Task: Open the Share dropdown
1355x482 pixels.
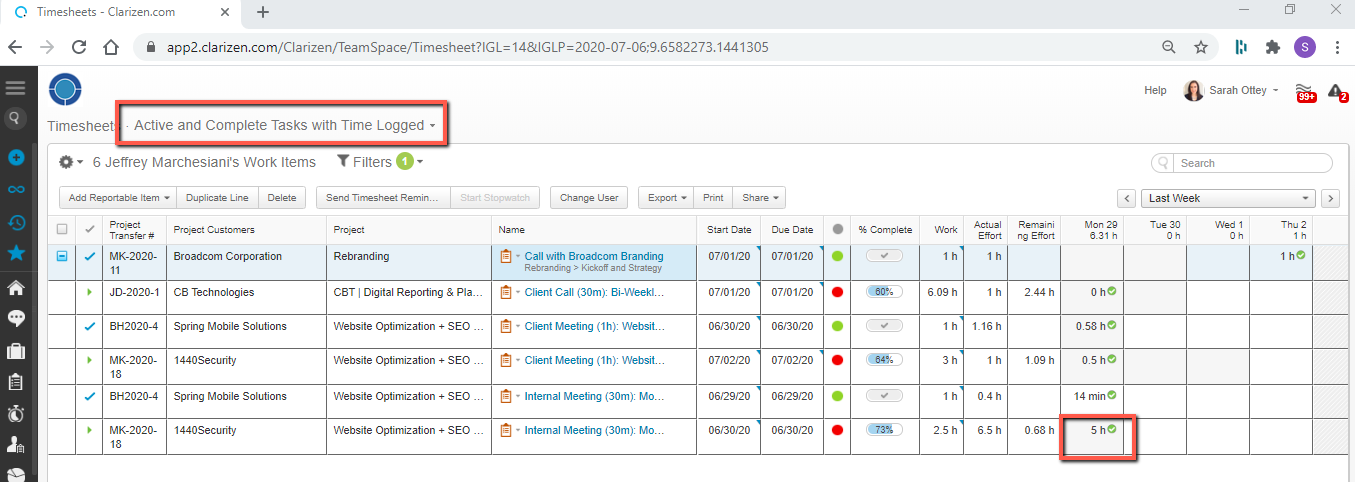Action: tap(759, 198)
